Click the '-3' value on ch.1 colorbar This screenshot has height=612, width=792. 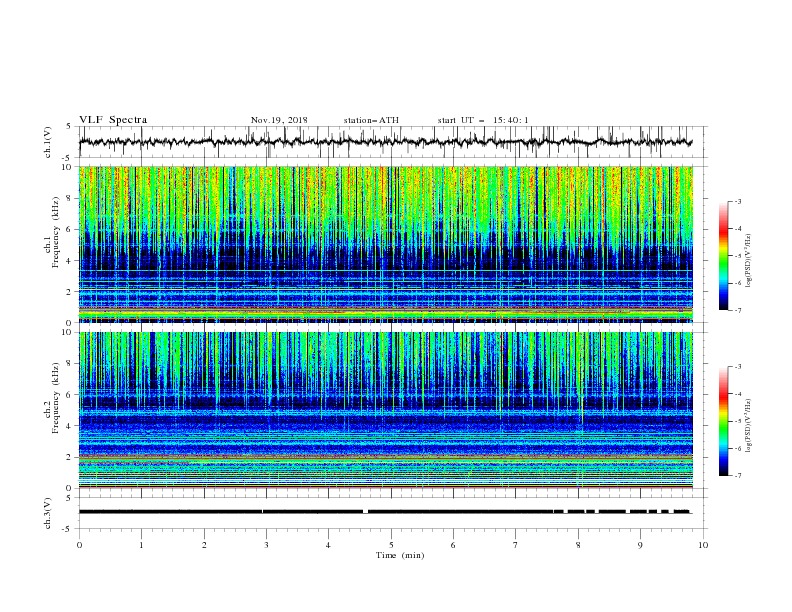(737, 201)
